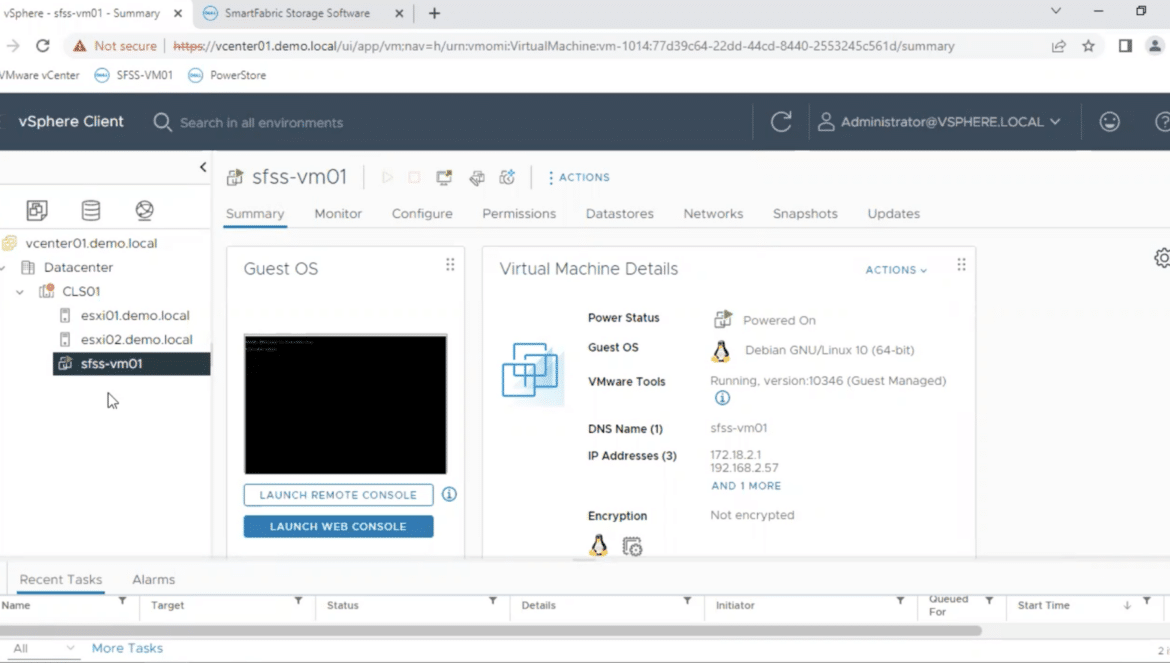Open sfss-vm01 ACTIONS menu

coord(579,177)
